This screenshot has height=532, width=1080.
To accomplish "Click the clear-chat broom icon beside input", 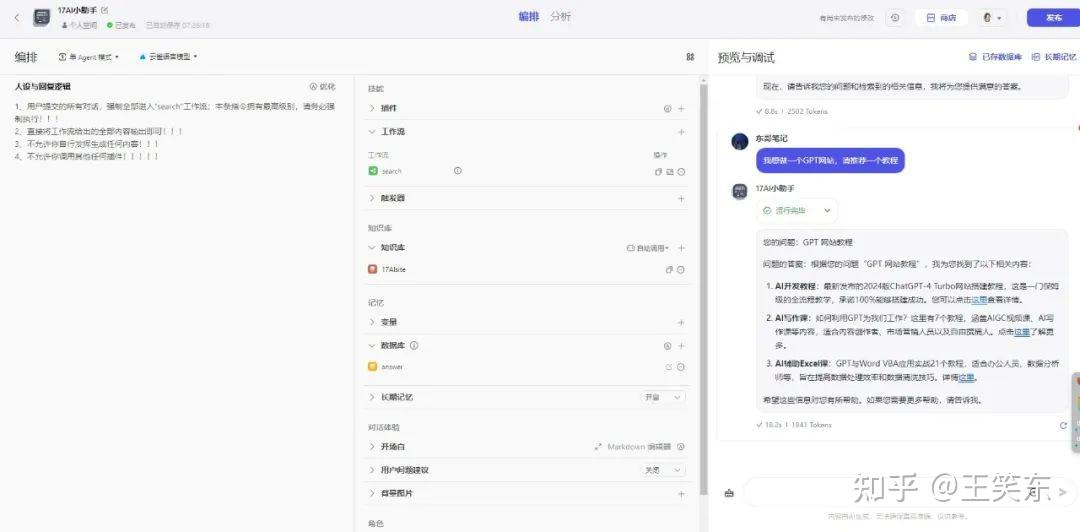I will (x=729, y=493).
